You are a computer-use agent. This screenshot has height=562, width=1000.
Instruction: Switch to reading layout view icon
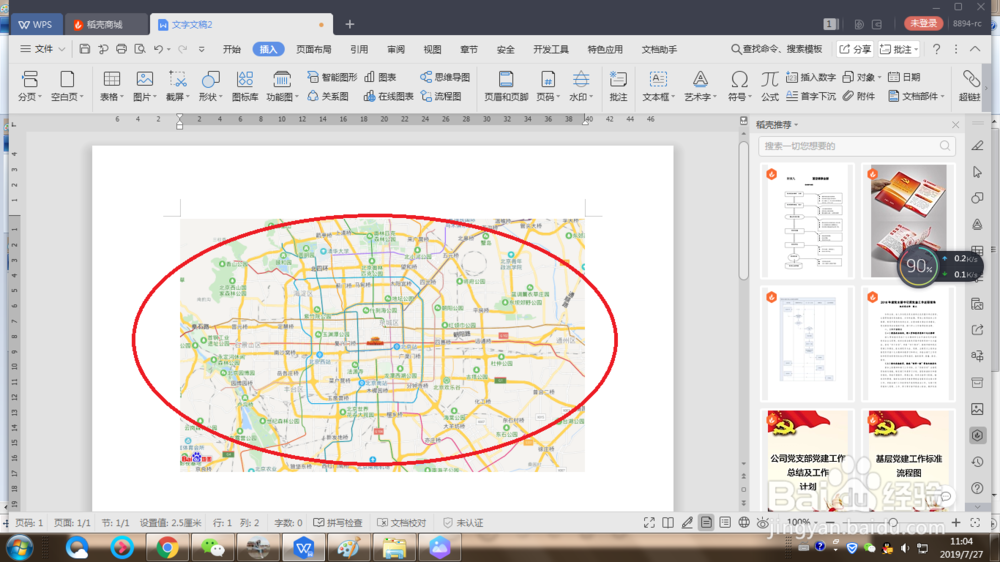668,522
